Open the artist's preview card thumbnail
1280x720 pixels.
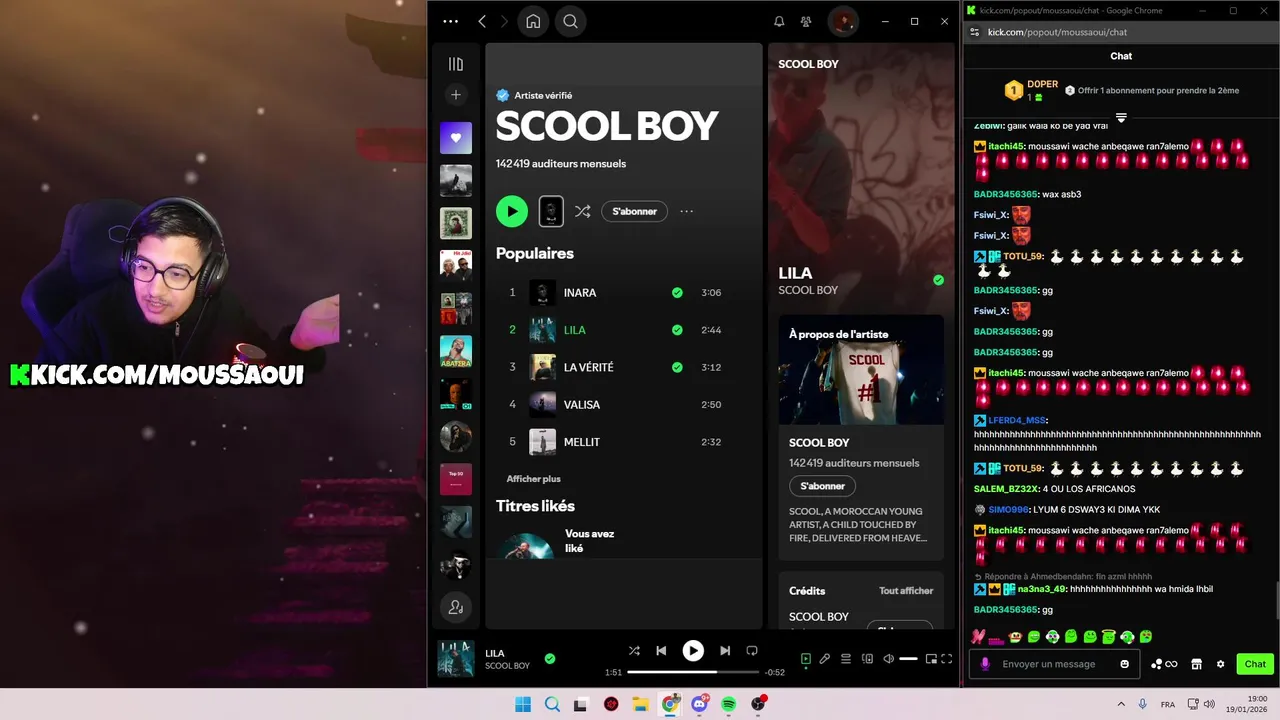551,211
